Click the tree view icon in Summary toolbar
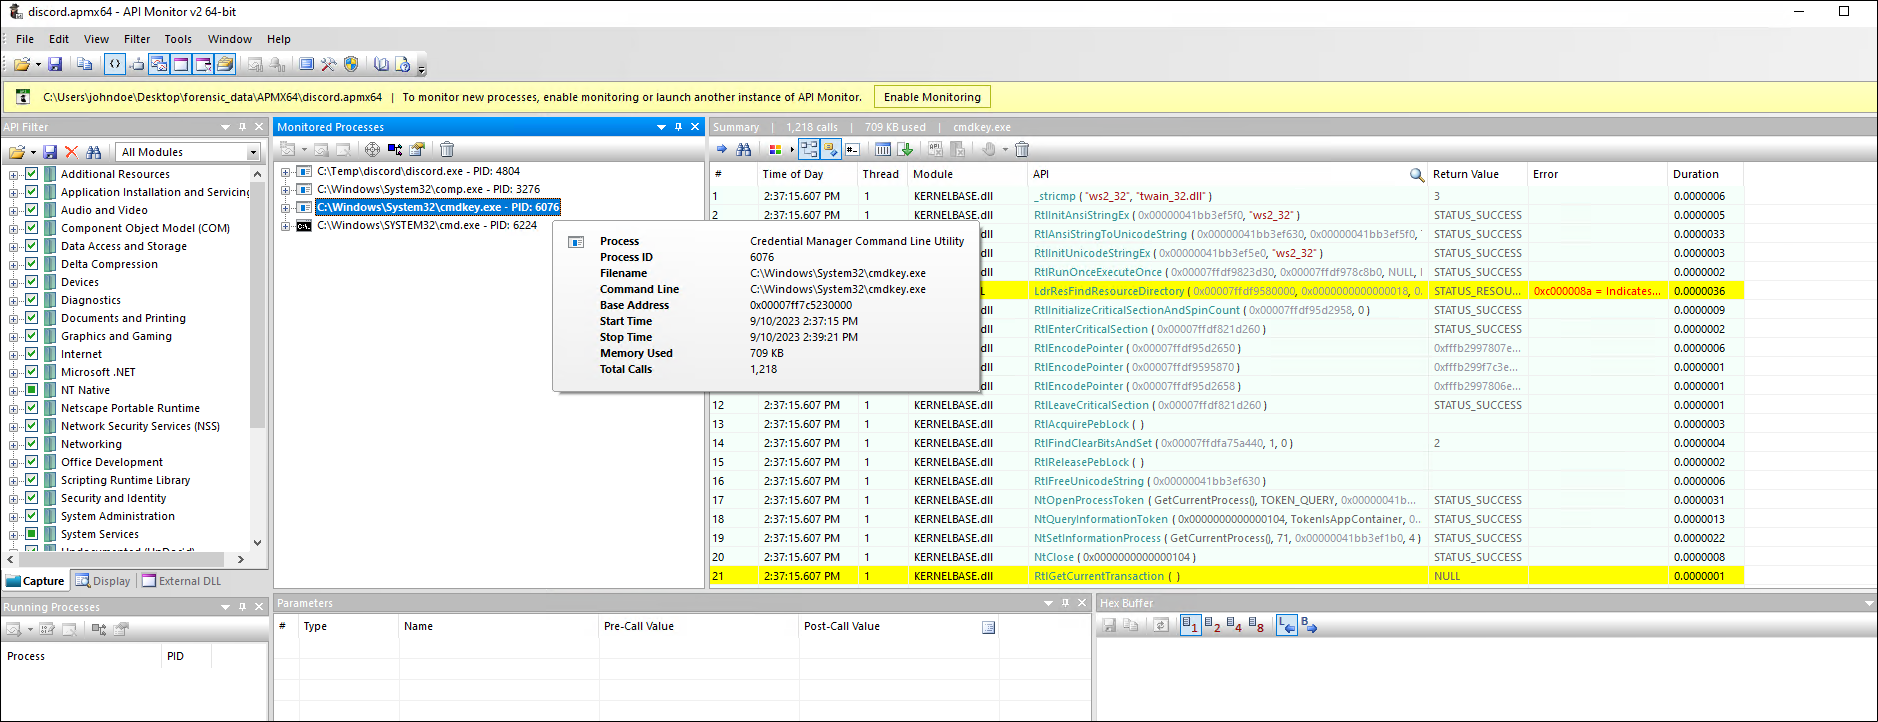Screen dimensions: 1878x722 coord(808,149)
